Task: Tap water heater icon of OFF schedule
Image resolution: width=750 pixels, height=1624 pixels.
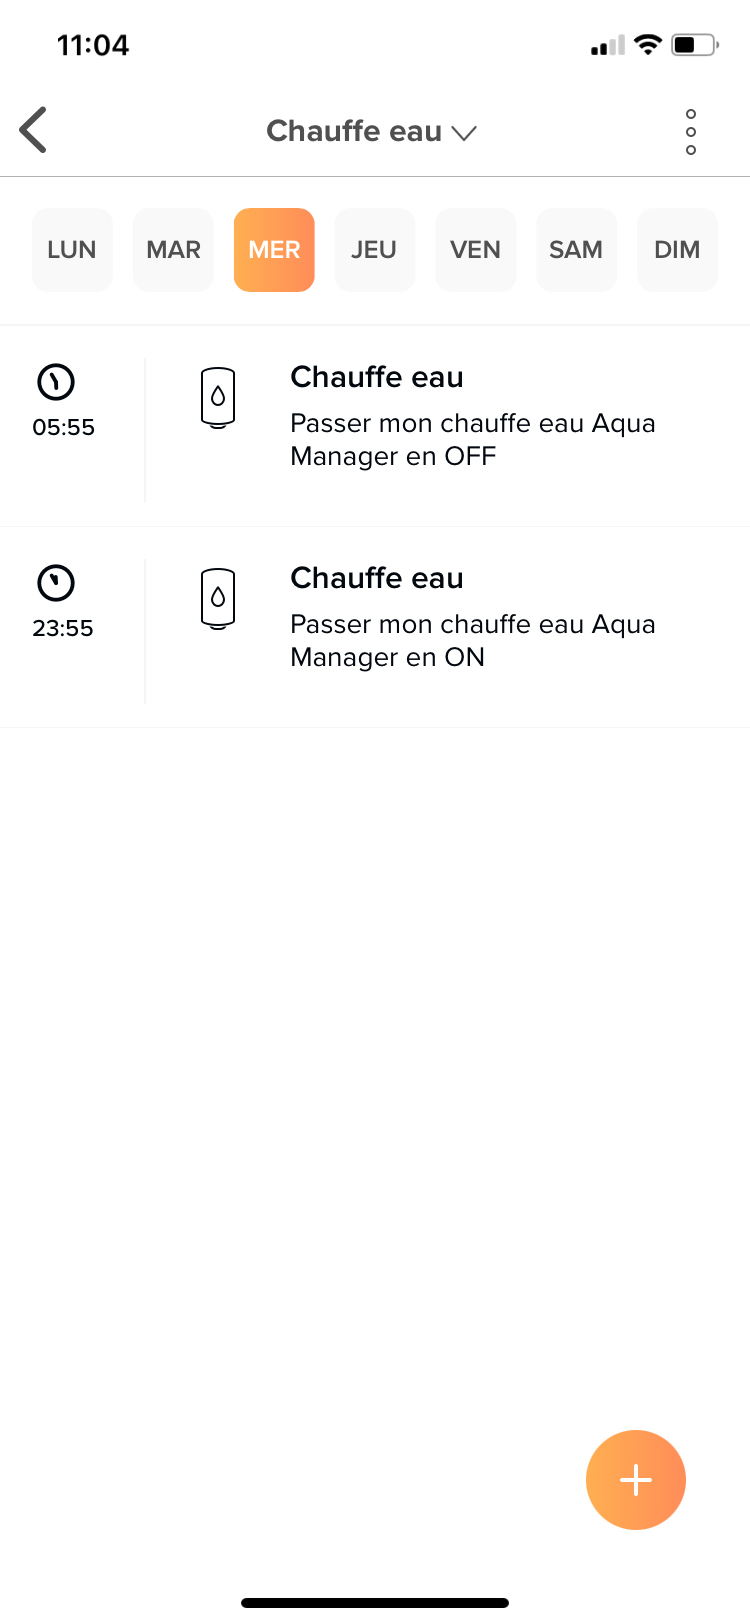Action: [218, 398]
